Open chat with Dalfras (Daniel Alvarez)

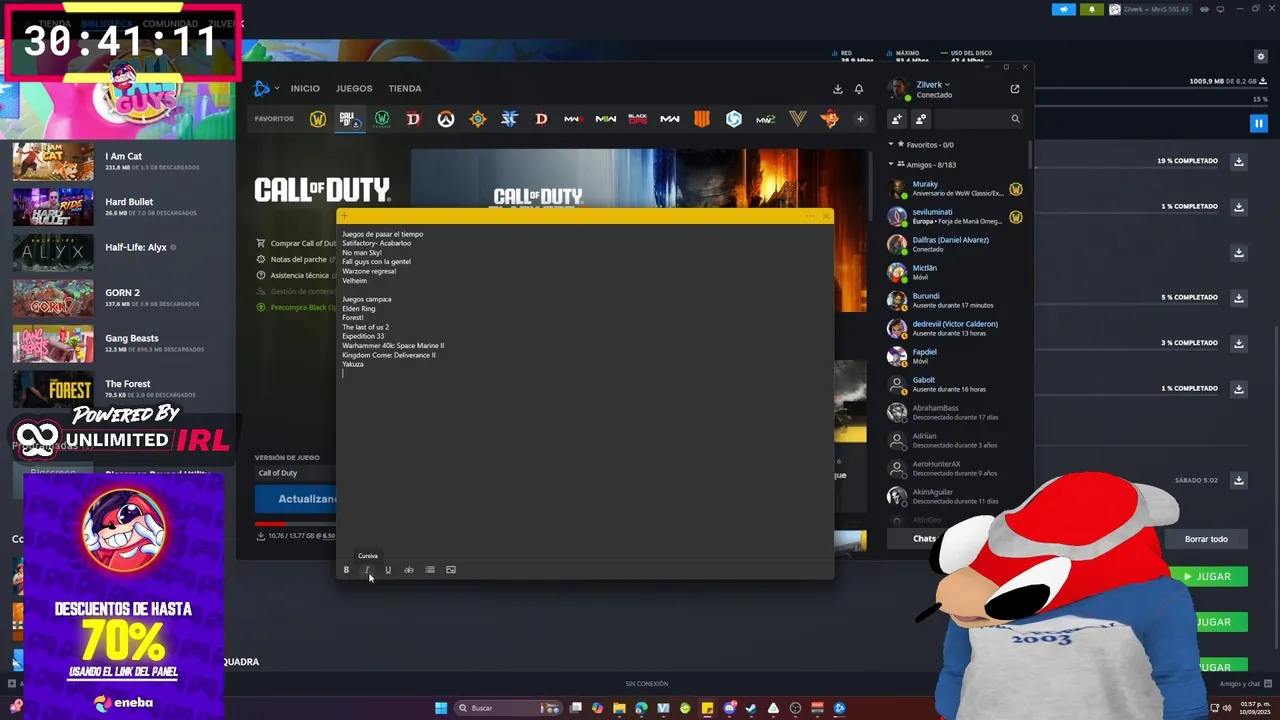coord(955,244)
